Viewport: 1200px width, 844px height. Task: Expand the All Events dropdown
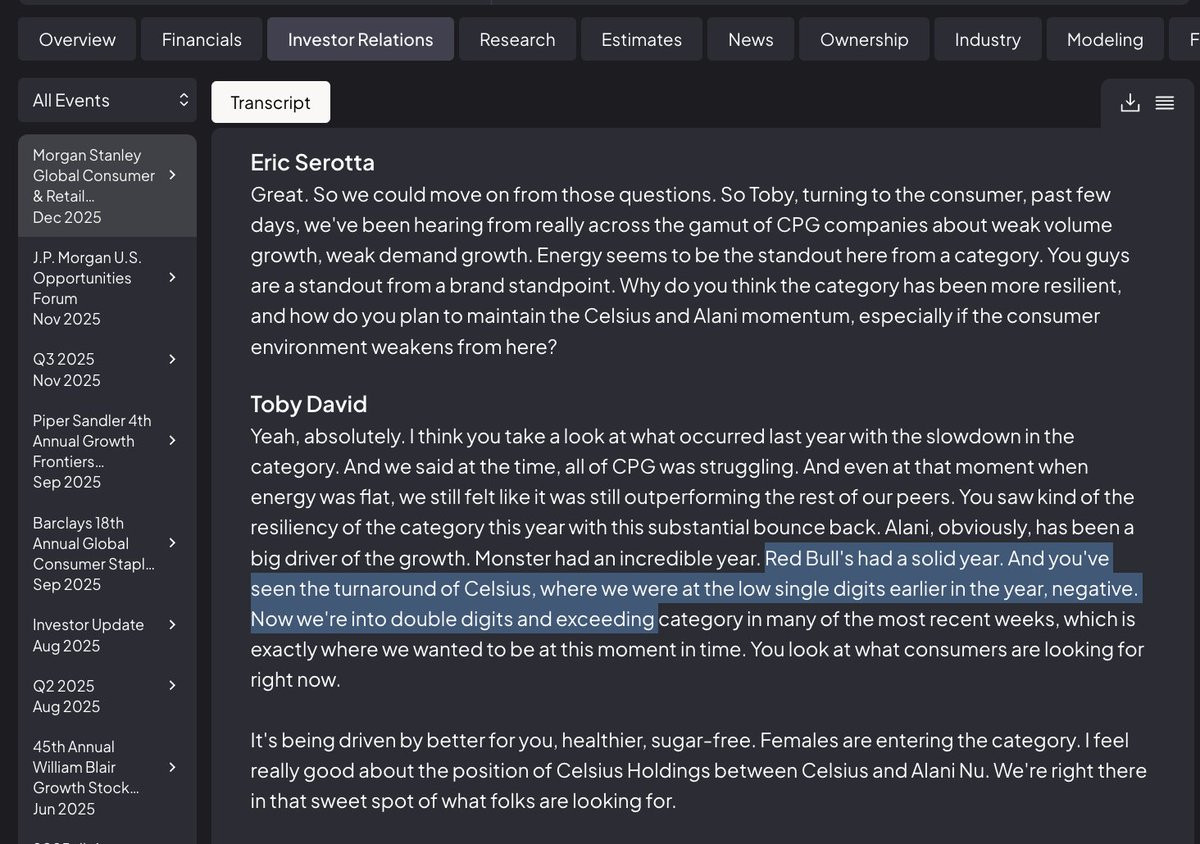coord(108,100)
